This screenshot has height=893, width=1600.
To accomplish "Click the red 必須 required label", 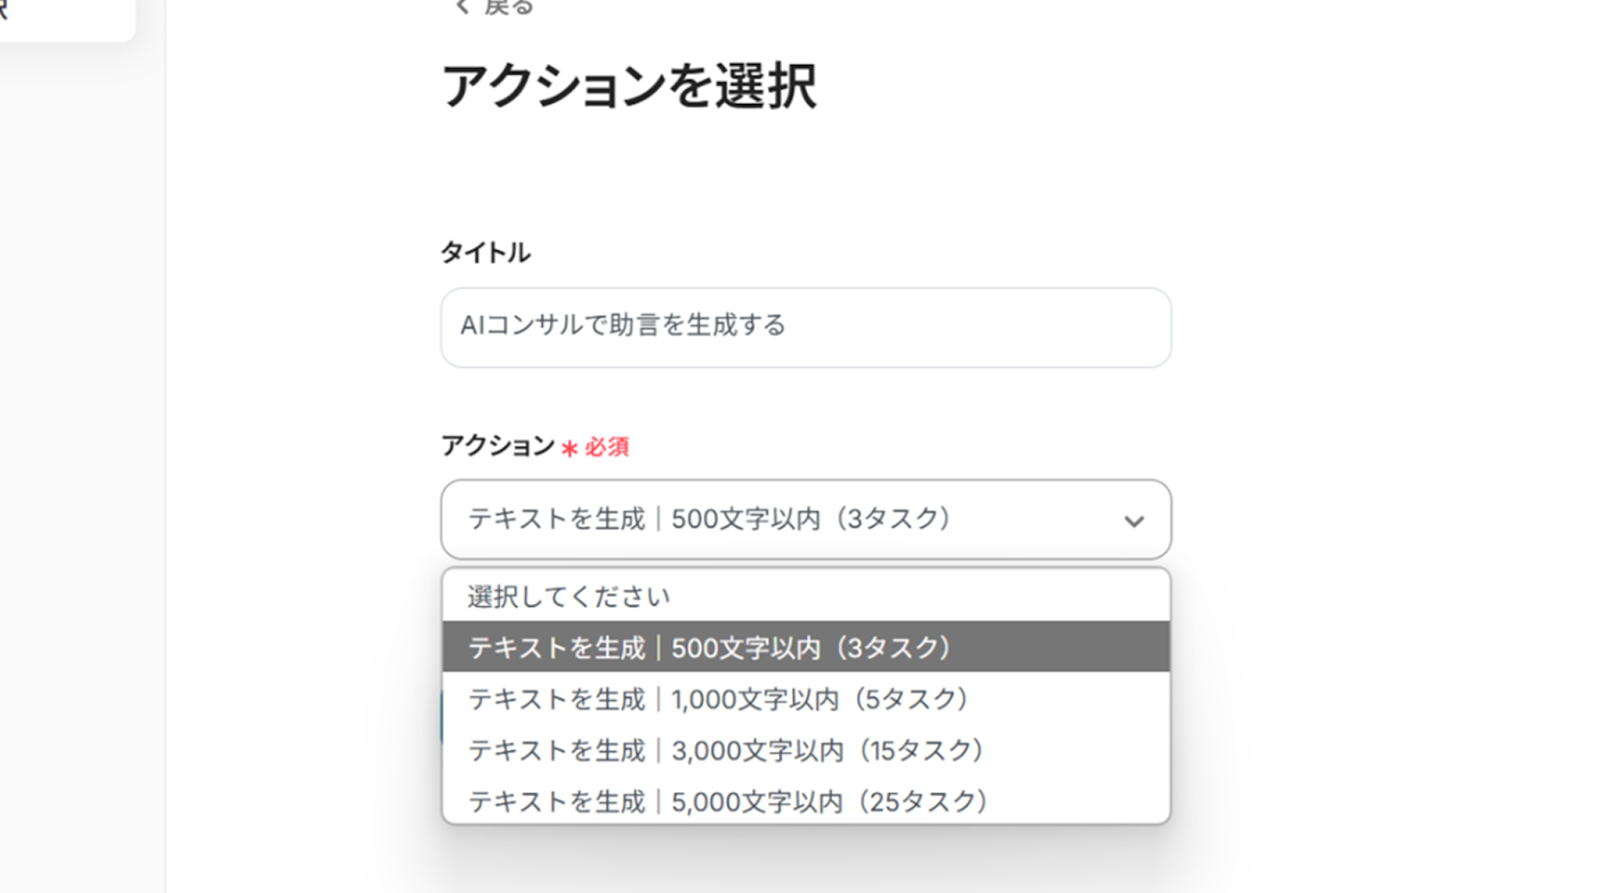I will tap(607, 447).
